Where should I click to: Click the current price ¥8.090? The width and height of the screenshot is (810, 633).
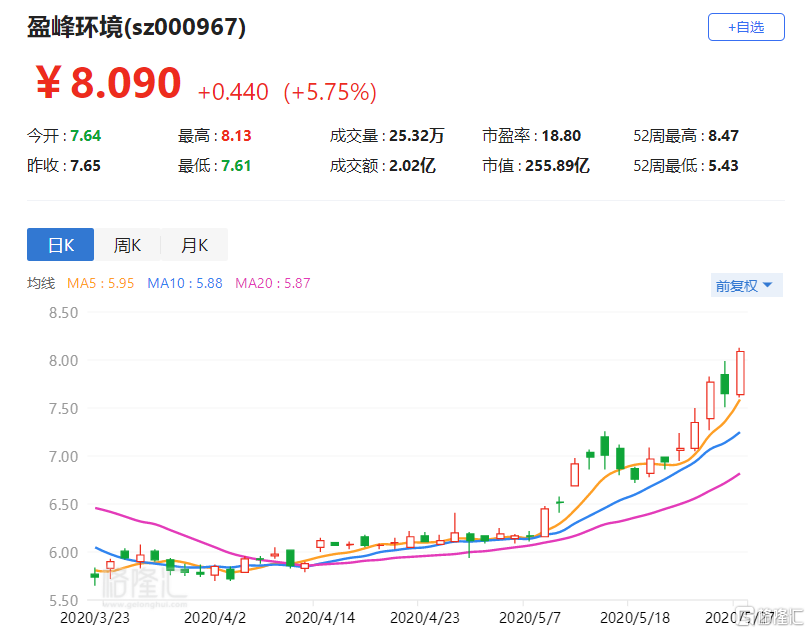coord(108,83)
